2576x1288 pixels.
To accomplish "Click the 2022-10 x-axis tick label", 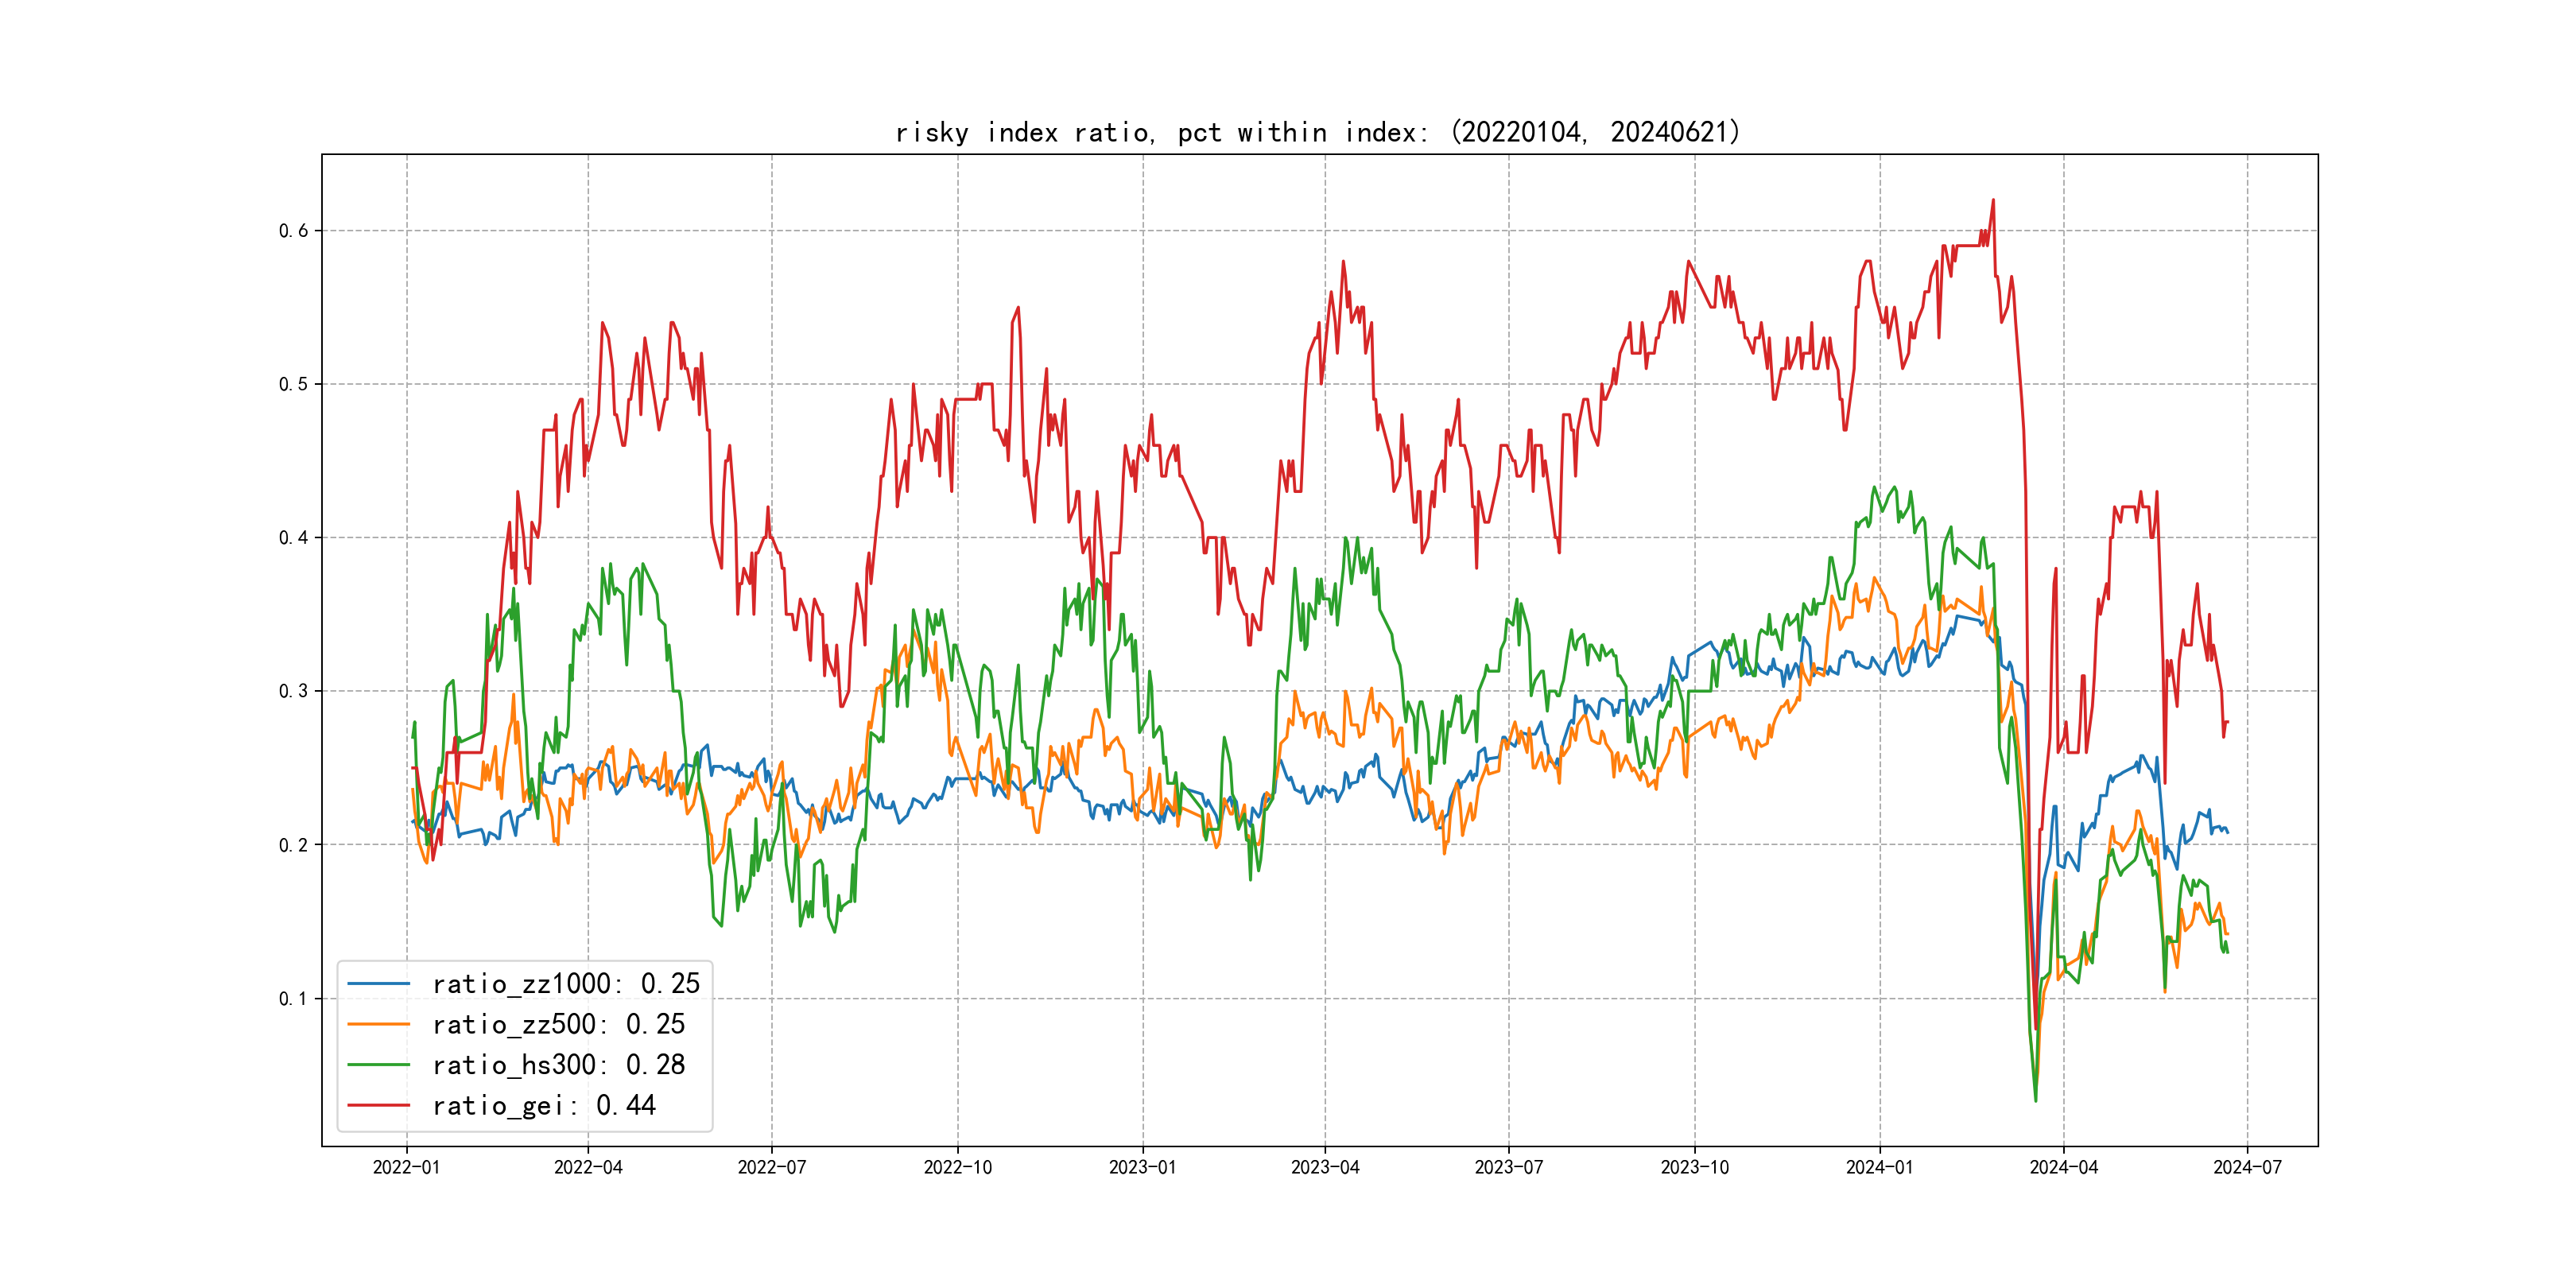I will tap(957, 1167).
